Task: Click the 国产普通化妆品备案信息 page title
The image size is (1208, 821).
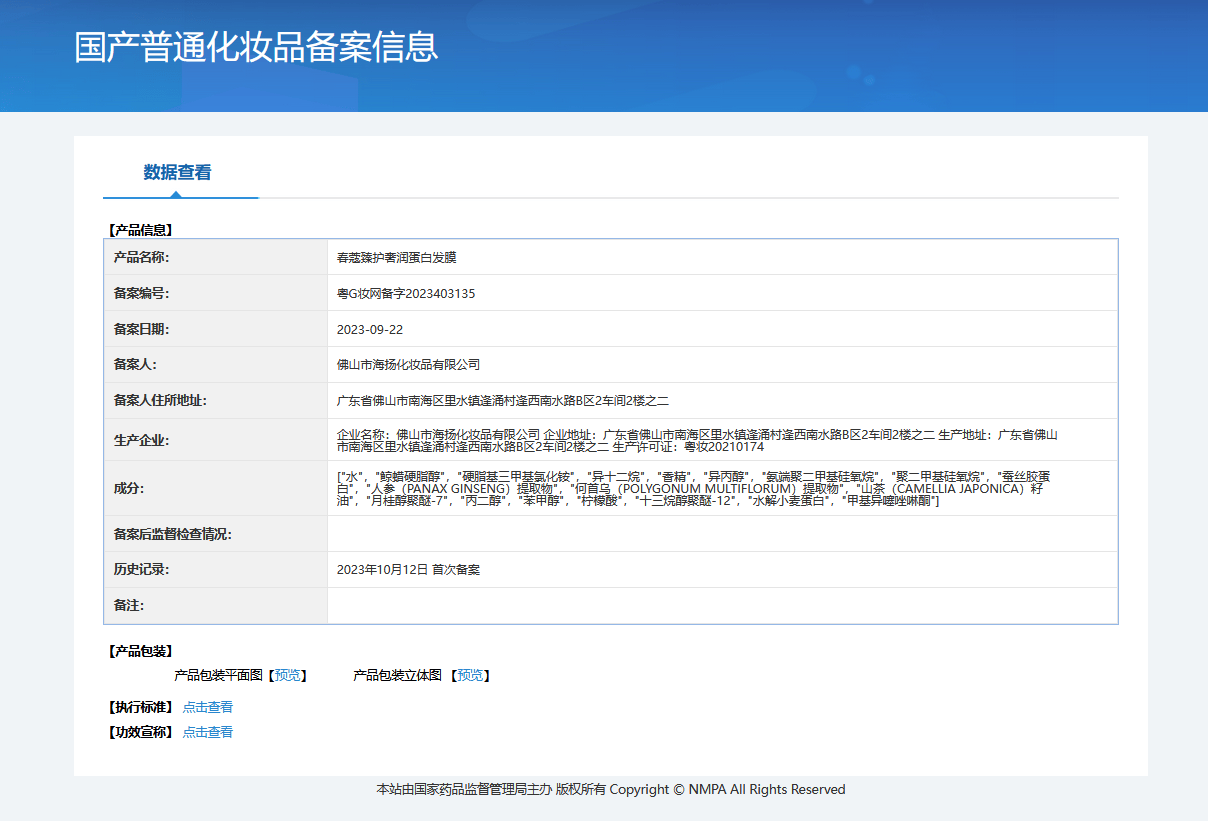Action: 256,47
